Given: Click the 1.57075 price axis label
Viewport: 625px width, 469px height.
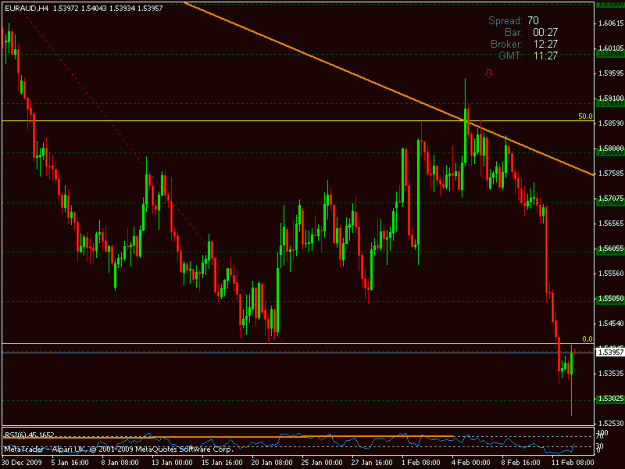Looking at the screenshot, I should (x=610, y=198).
